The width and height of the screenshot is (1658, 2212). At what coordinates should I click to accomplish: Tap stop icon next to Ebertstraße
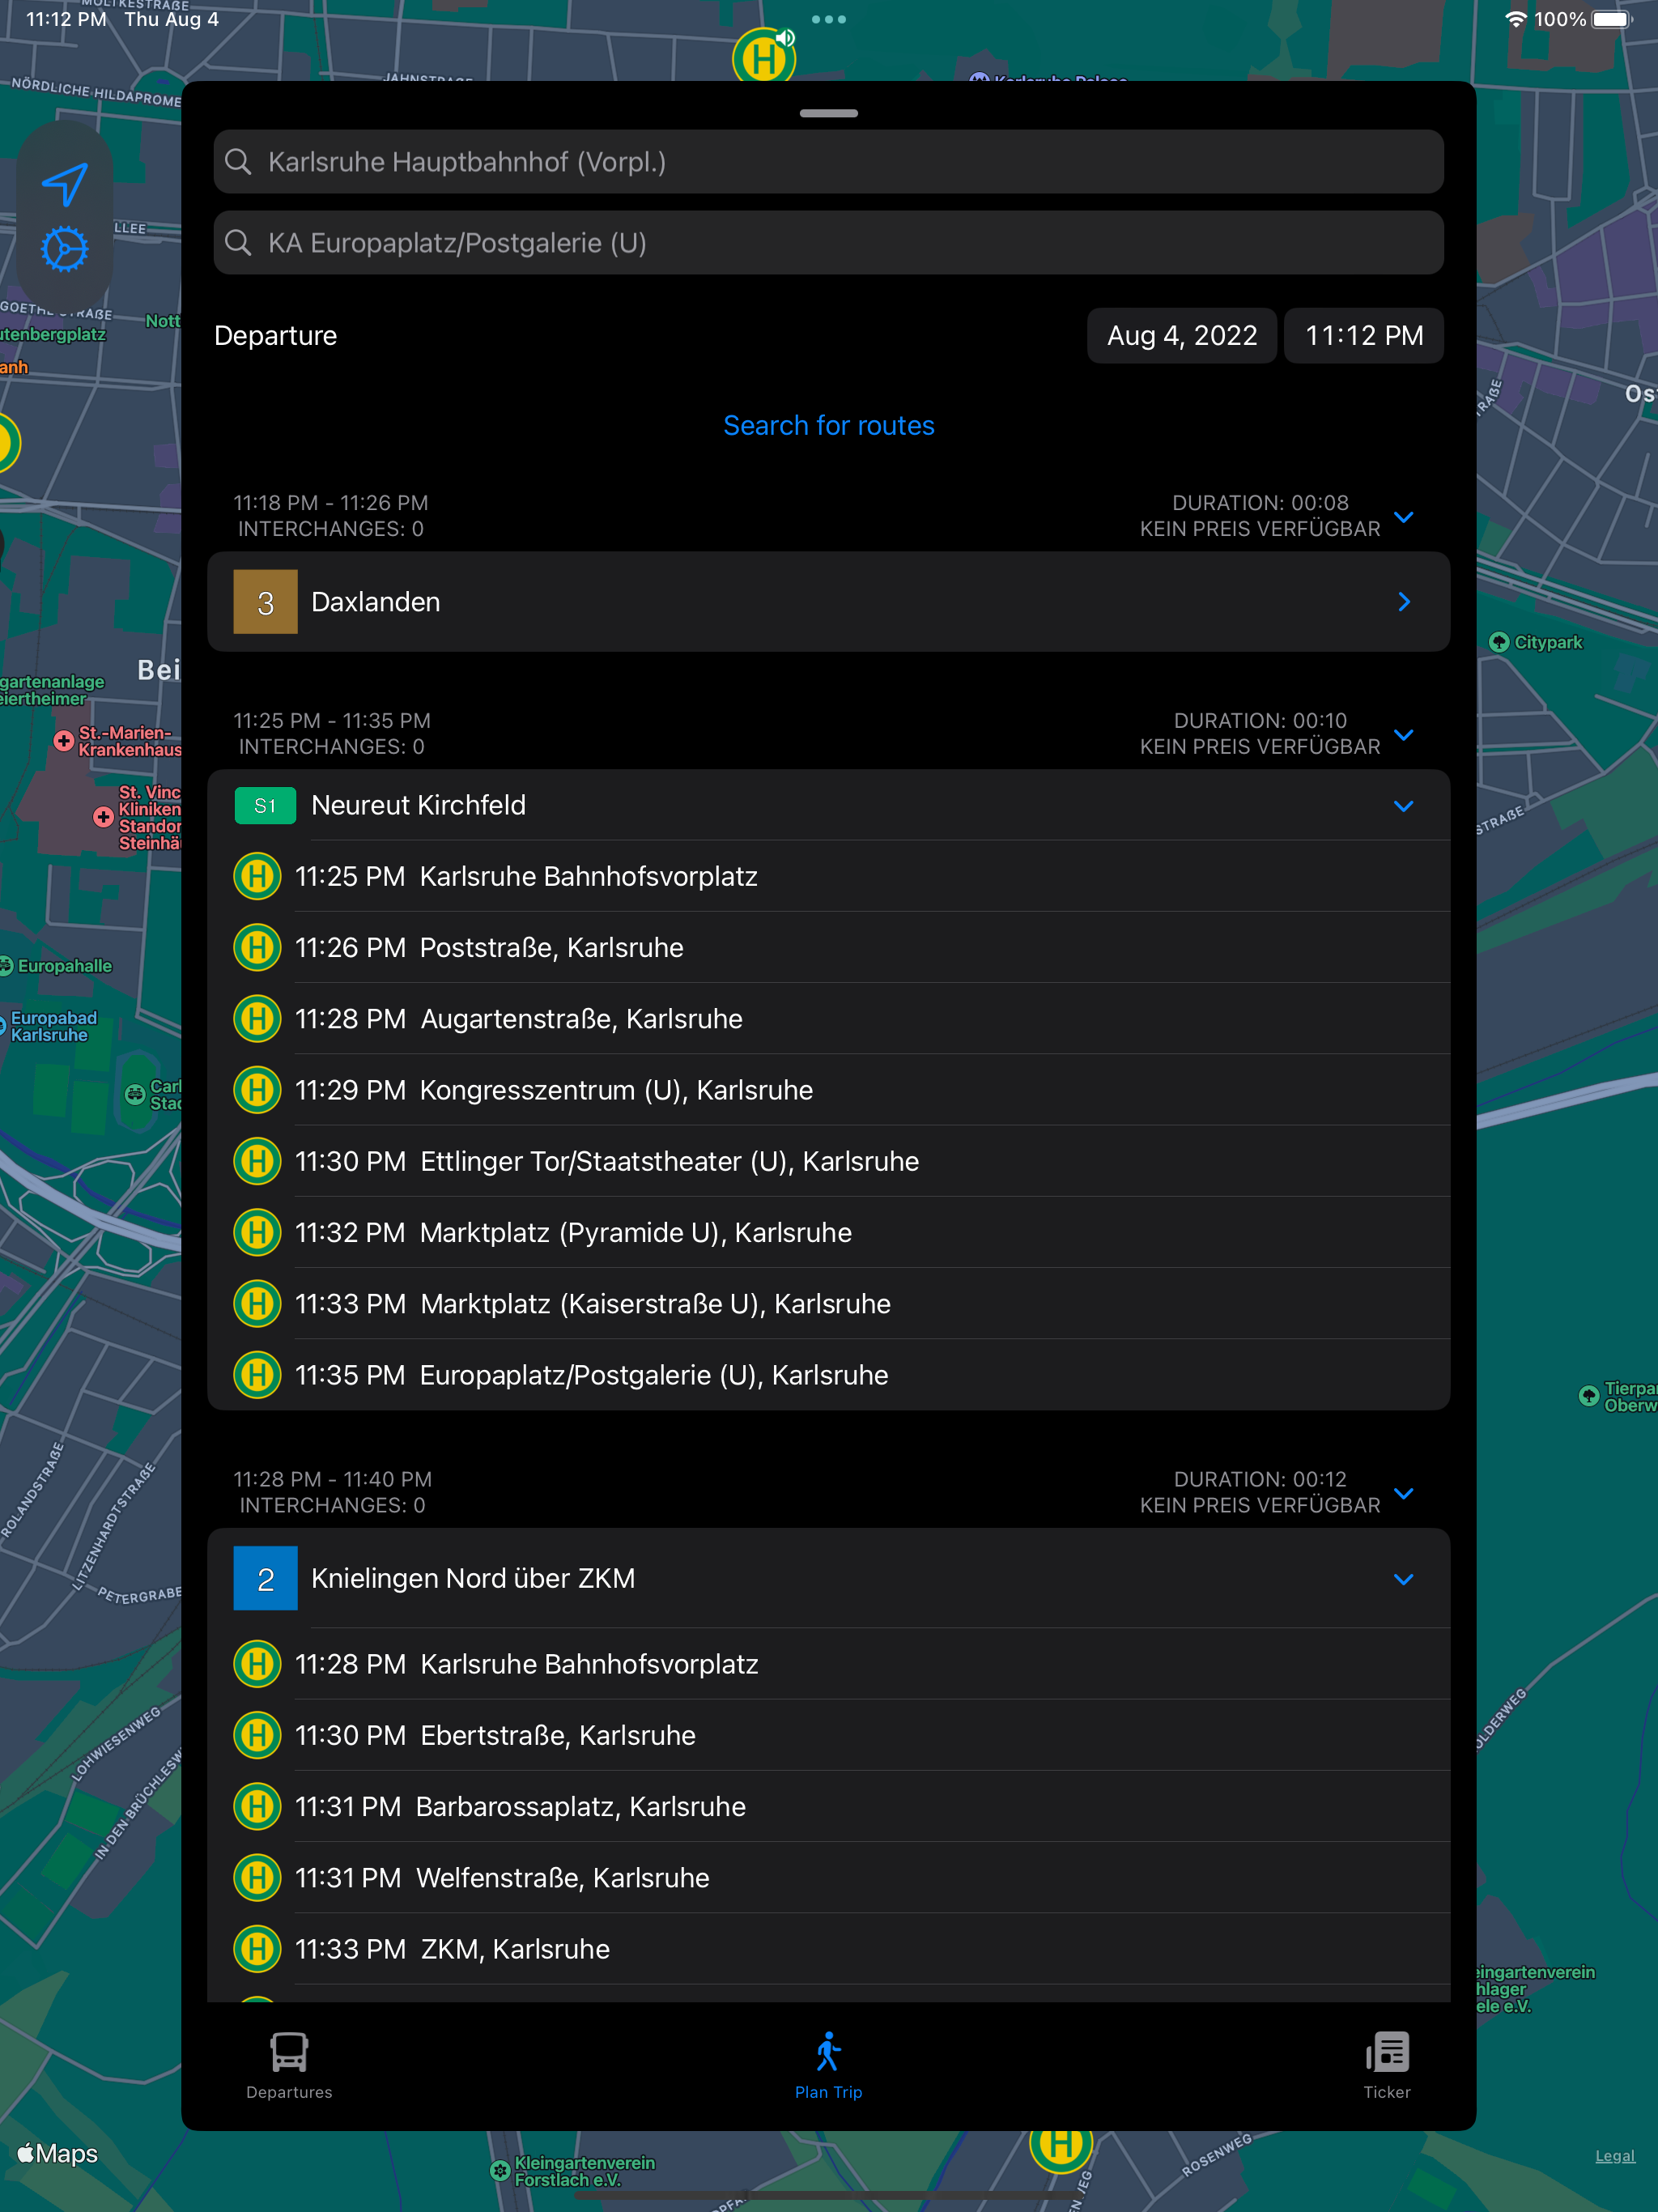tap(257, 1735)
